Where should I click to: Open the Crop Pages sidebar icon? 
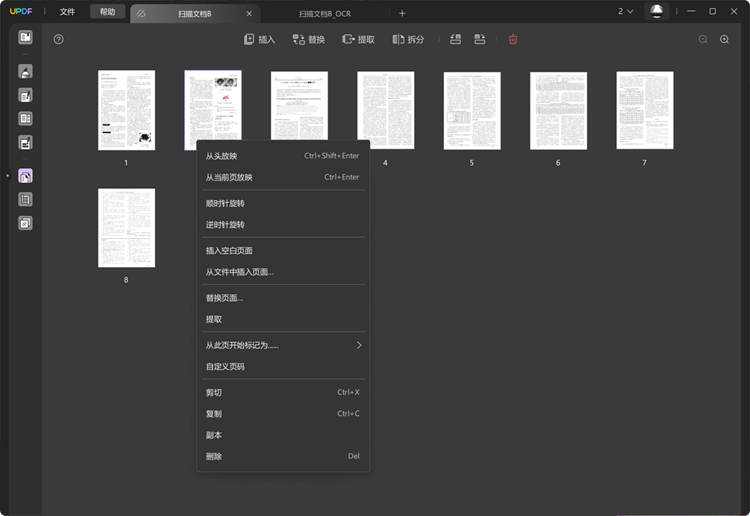tap(25, 199)
